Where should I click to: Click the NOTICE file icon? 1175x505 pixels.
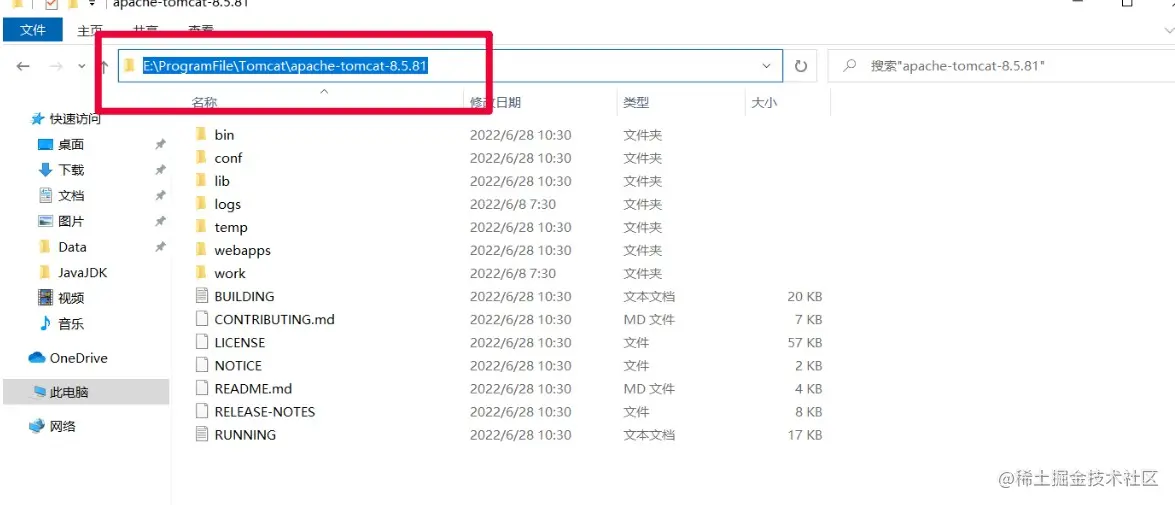[201, 366]
